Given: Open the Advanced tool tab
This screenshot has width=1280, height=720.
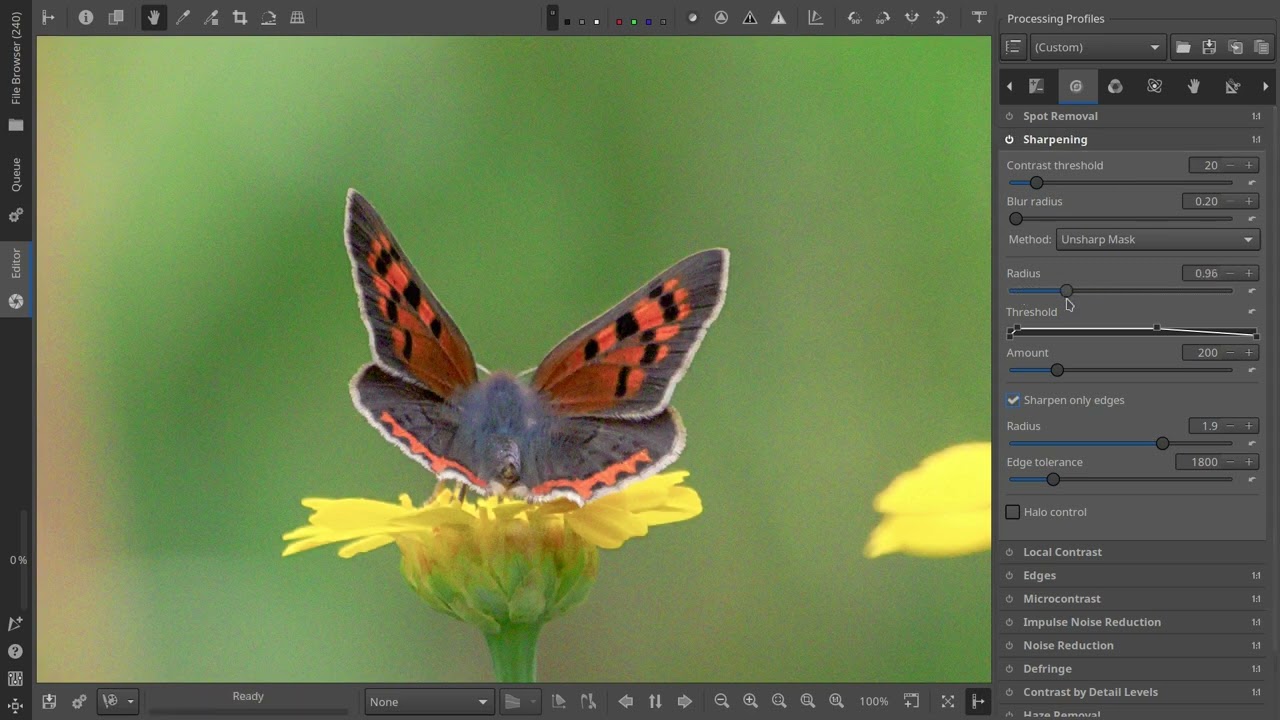Looking at the screenshot, I should click(1154, 86).
